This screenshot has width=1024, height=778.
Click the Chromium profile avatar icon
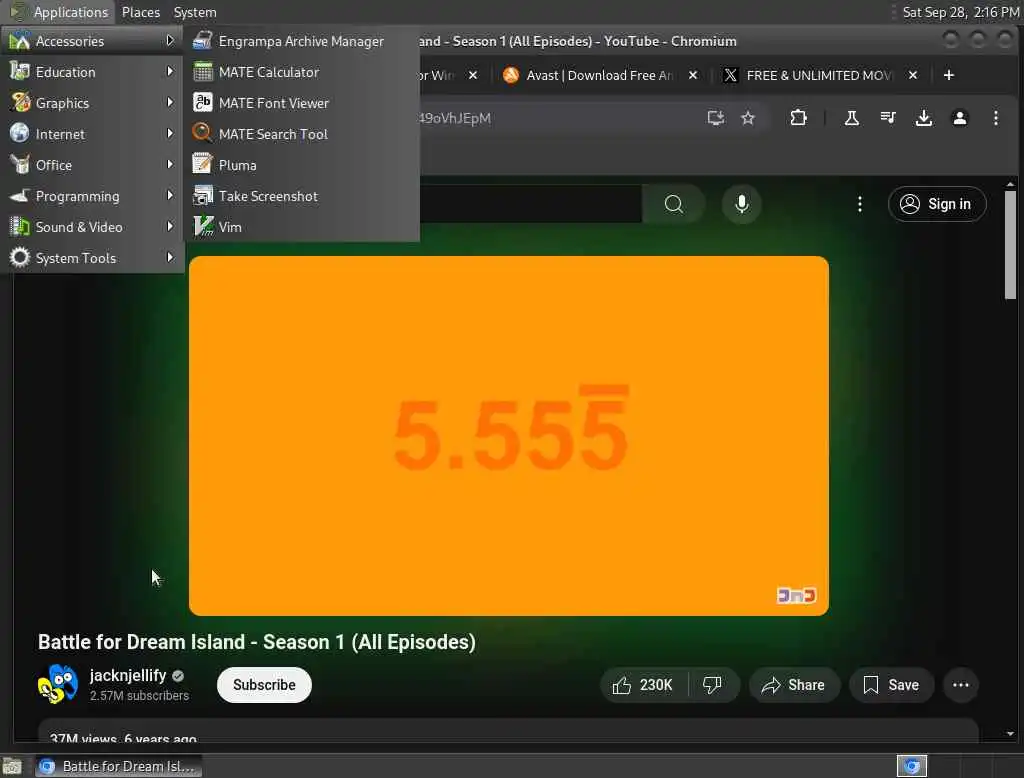[959, 118]
